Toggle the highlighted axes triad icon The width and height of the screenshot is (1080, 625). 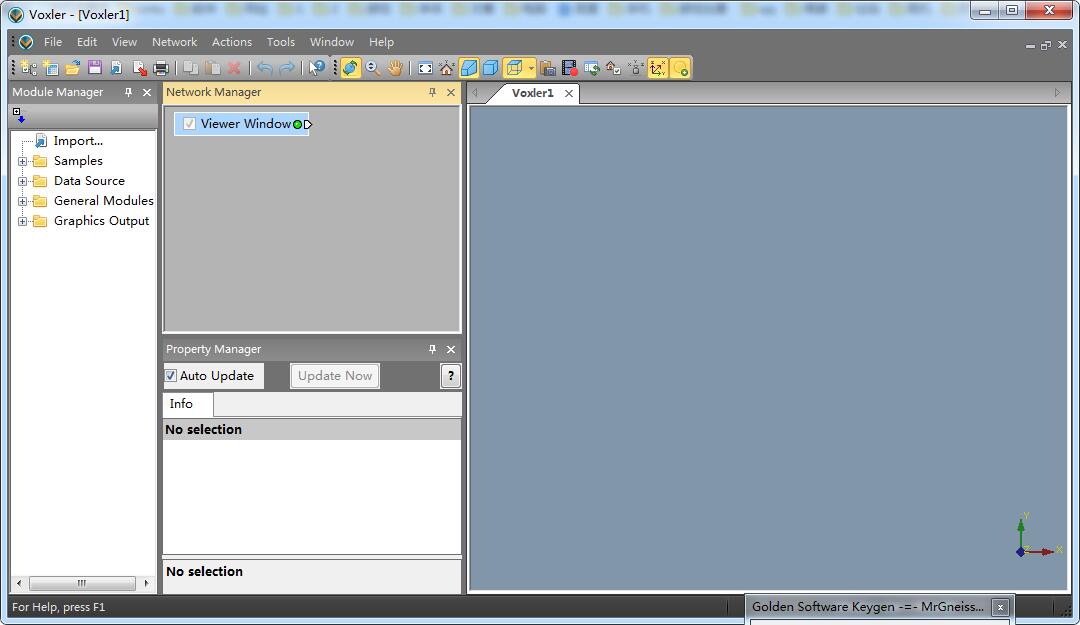point(658,68)
